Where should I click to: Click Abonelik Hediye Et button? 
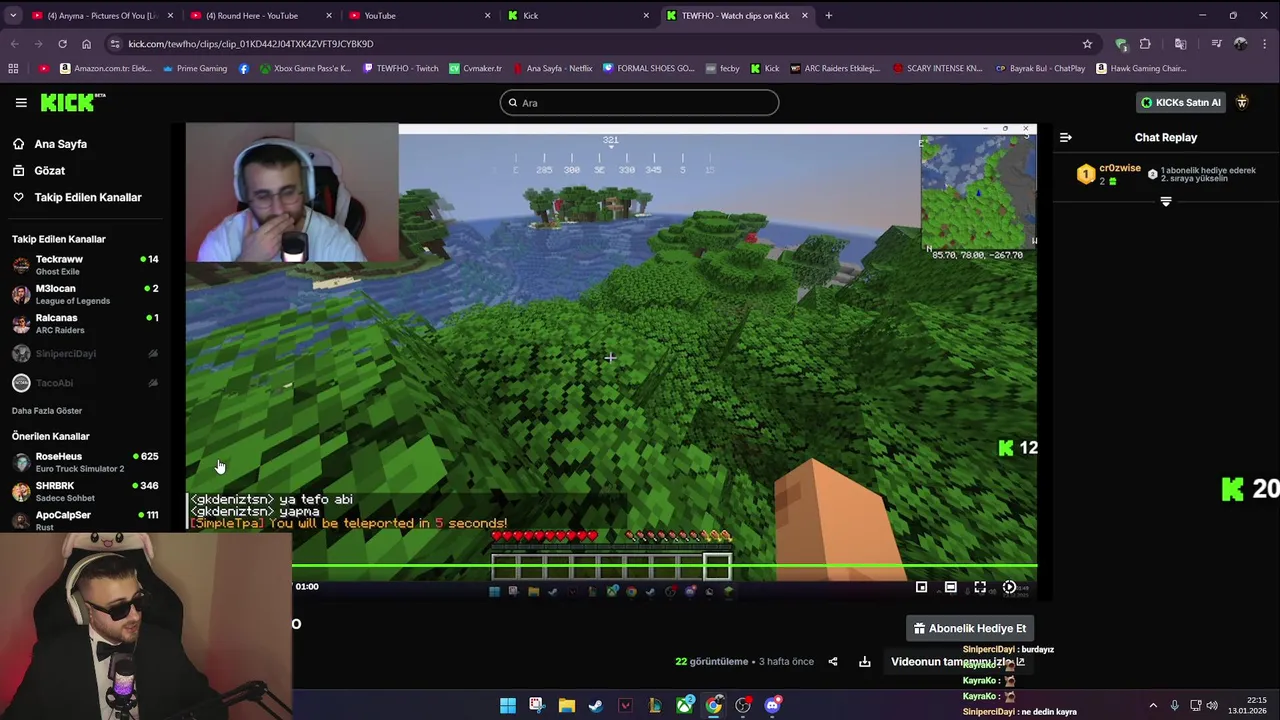tap(970, 628)
